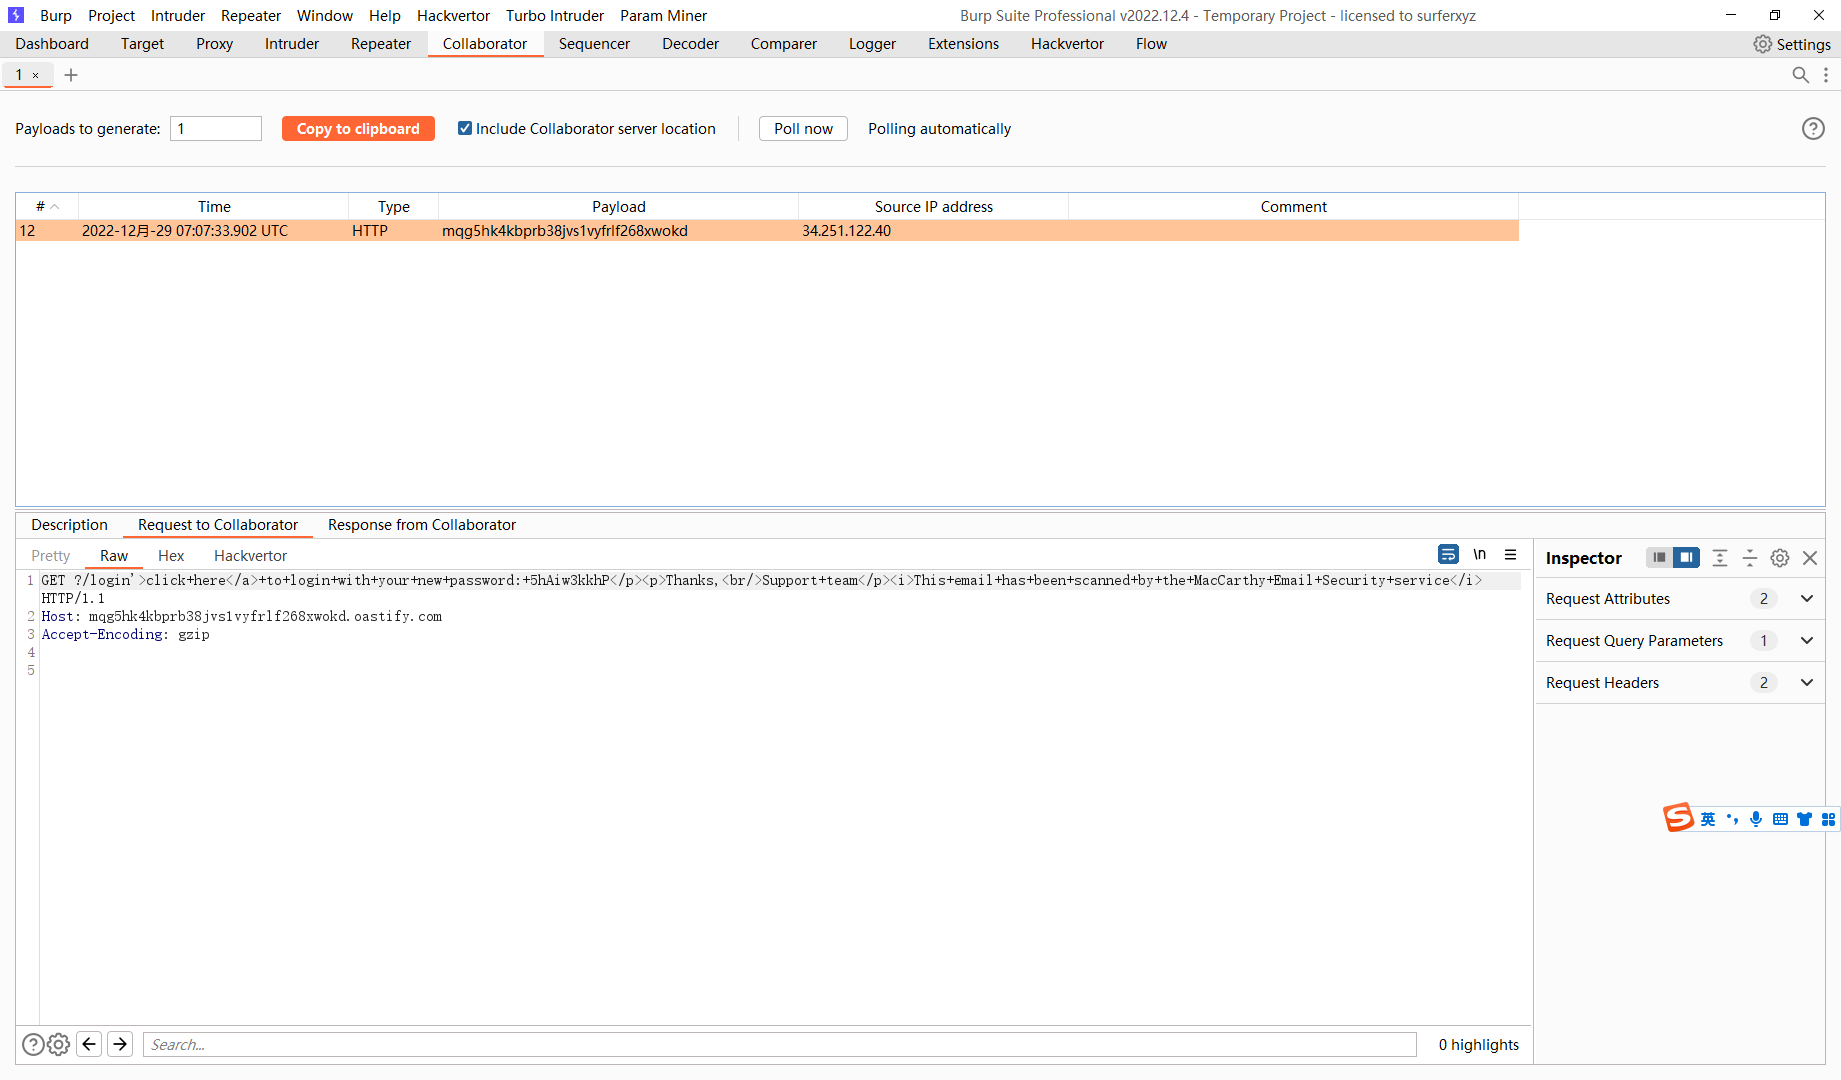Open search help question mark icon below editor
The image size is (1841, 1080).
pyautogui.click(x=33, y=1043)
